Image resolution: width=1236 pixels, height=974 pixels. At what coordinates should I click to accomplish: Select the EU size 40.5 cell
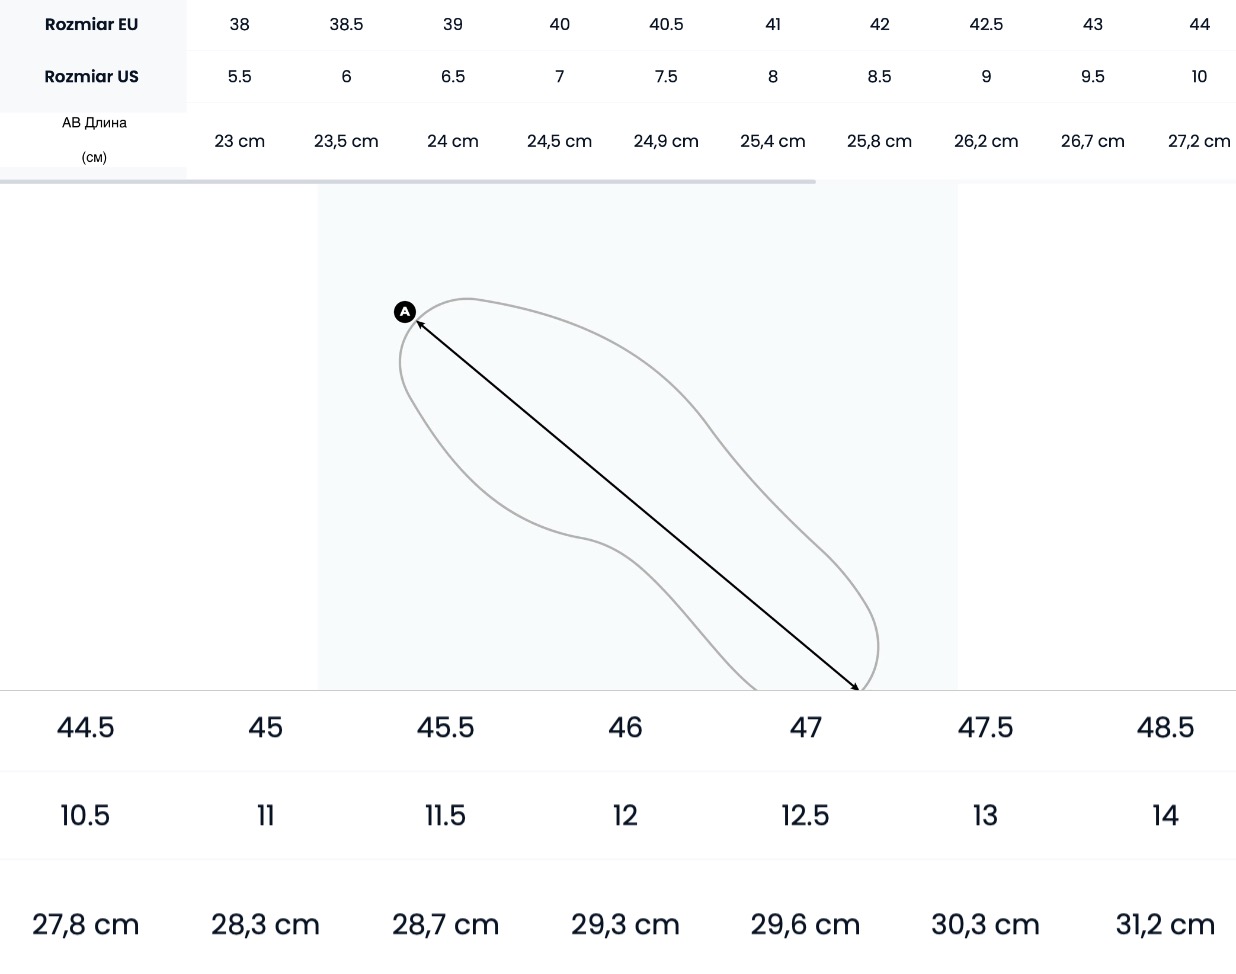[666, 25]
